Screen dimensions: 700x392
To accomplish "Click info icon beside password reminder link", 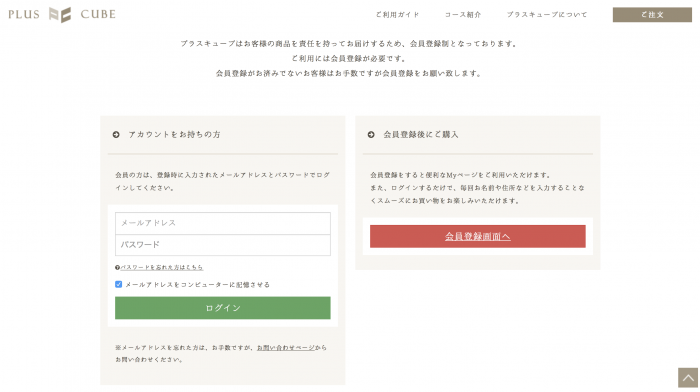I will pos(117,267).
